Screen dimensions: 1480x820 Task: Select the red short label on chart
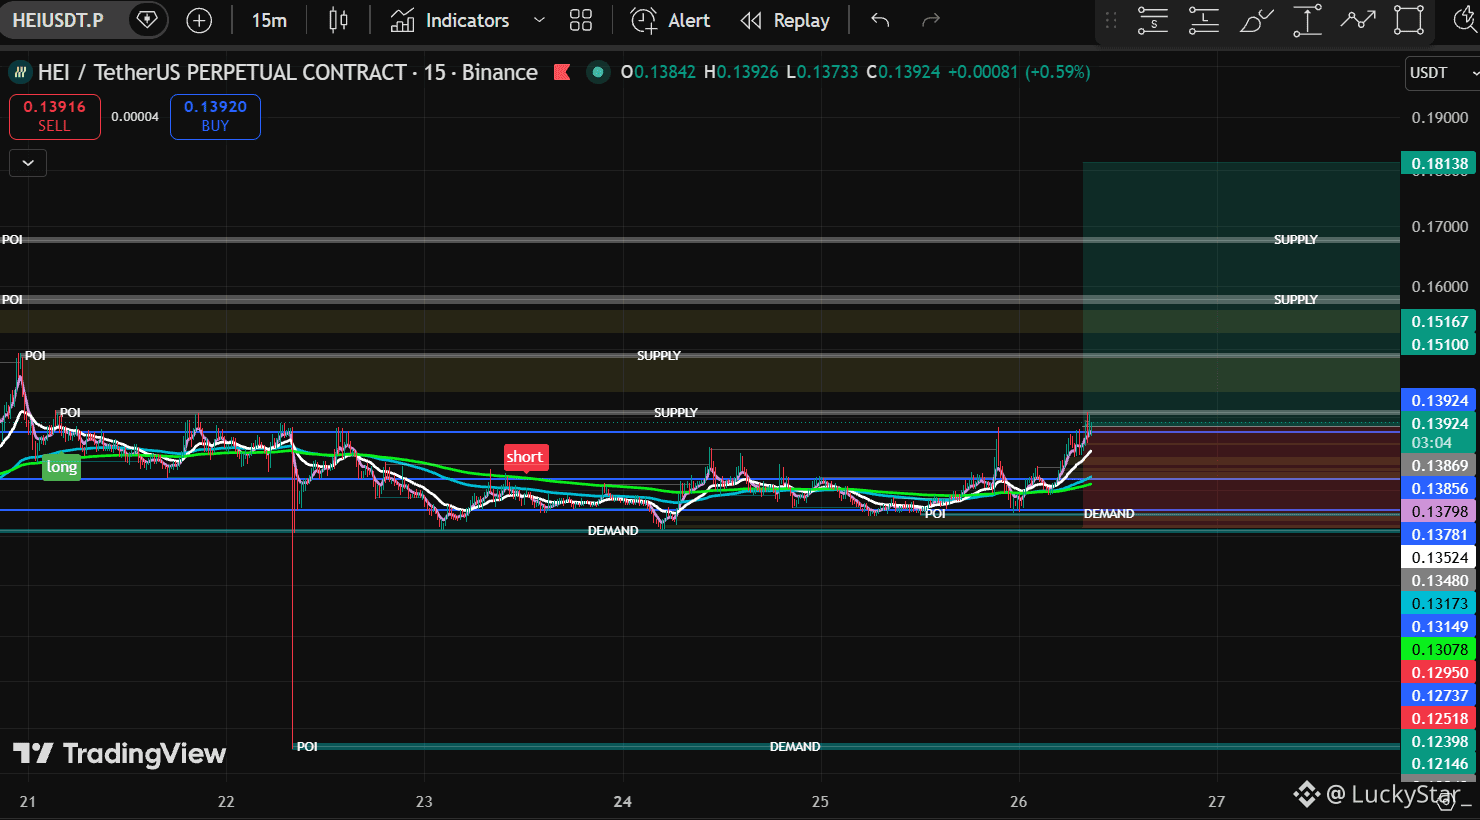coord(525,457)
